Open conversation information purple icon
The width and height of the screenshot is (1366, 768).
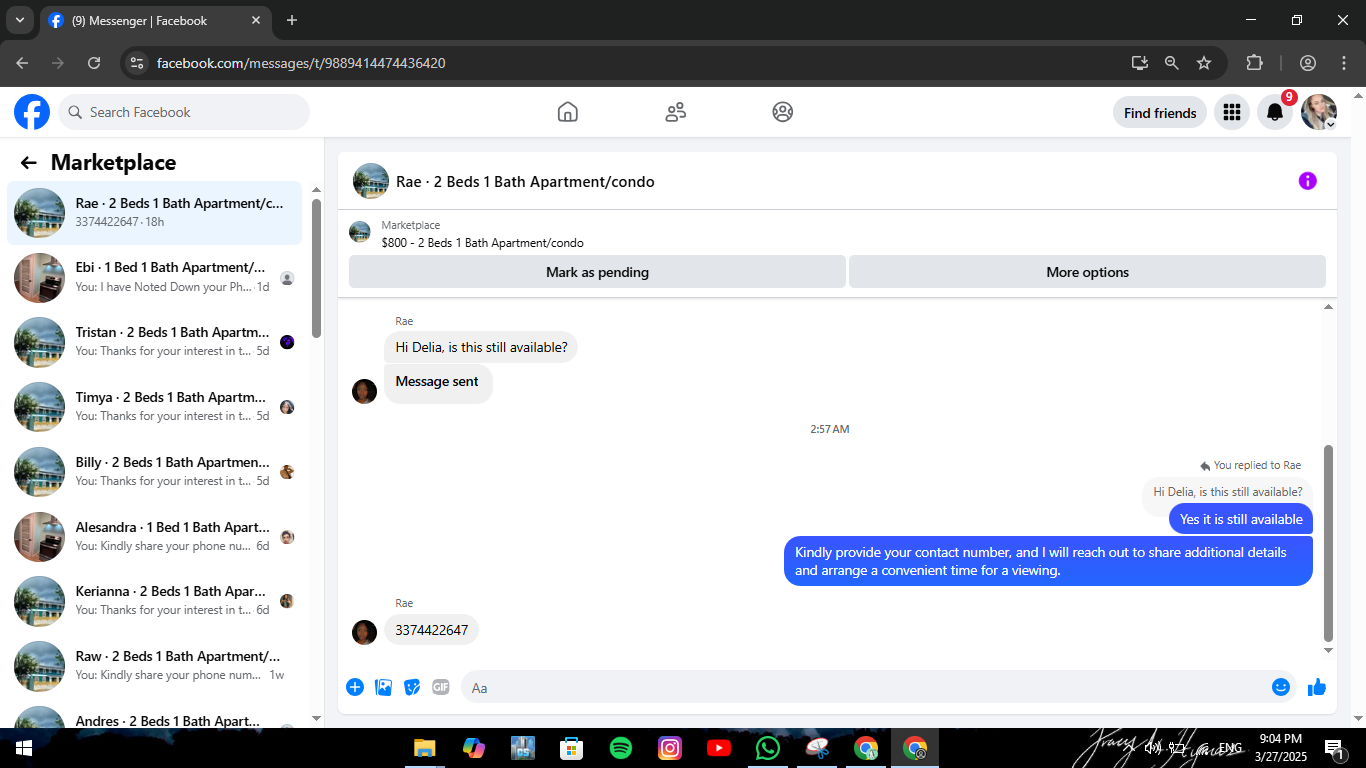(1307, 181)
